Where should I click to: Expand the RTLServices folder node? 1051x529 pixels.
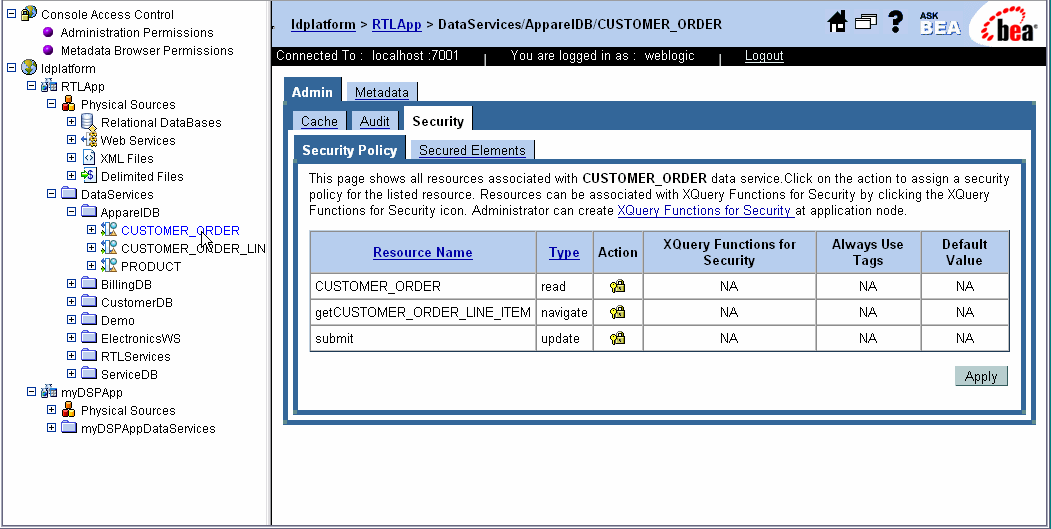71,356
